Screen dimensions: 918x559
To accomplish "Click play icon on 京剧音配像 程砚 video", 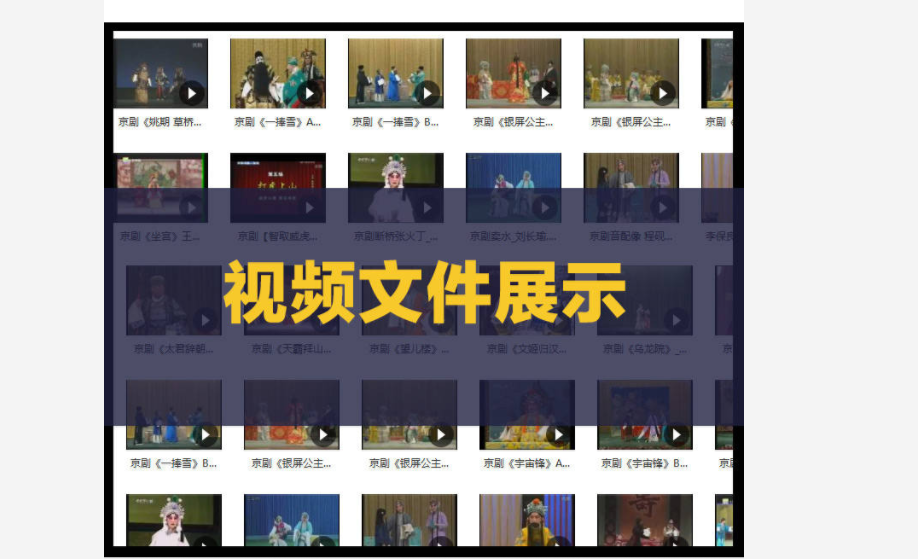I will tap(663, 207).
